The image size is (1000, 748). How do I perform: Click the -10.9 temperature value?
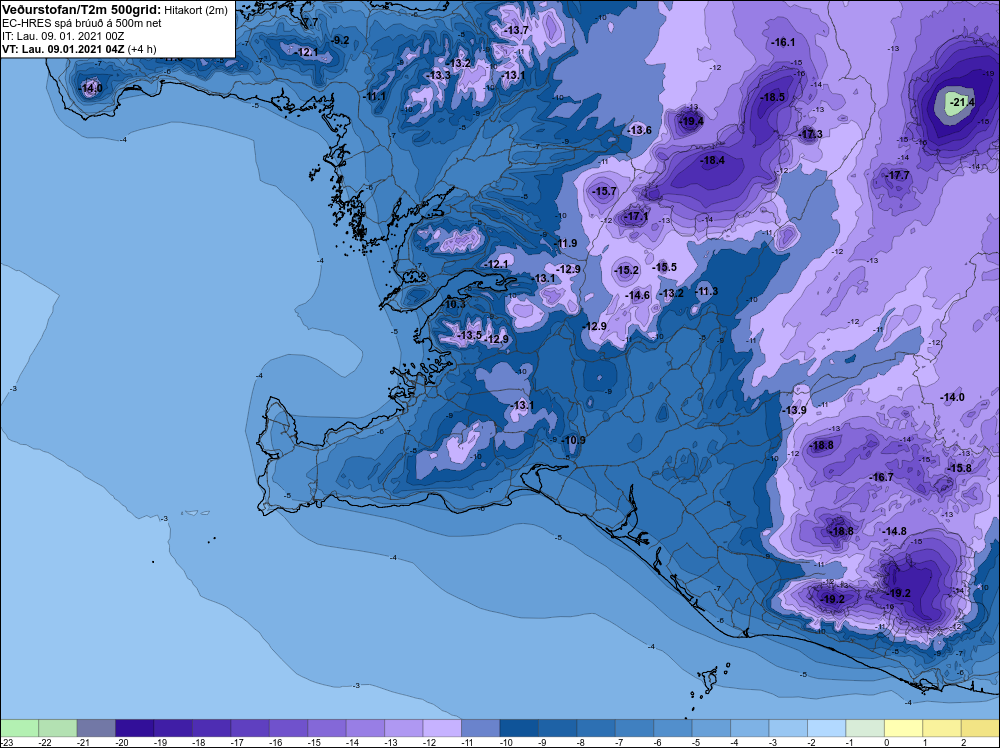pos(573,440)
